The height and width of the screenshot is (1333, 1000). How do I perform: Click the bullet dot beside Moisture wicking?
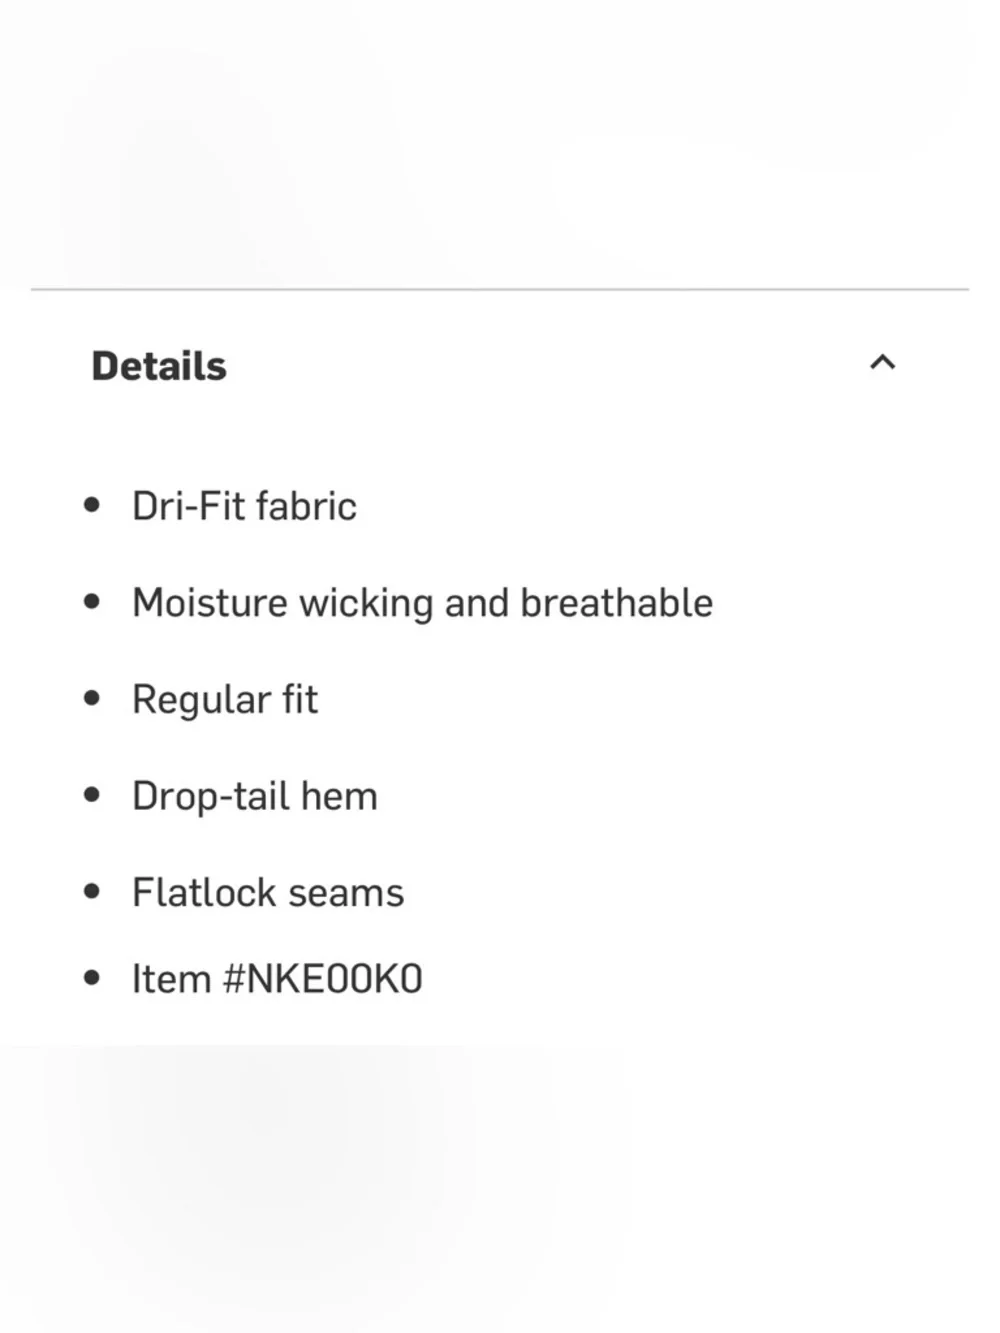pyautogui.click(x=93, y=602)
